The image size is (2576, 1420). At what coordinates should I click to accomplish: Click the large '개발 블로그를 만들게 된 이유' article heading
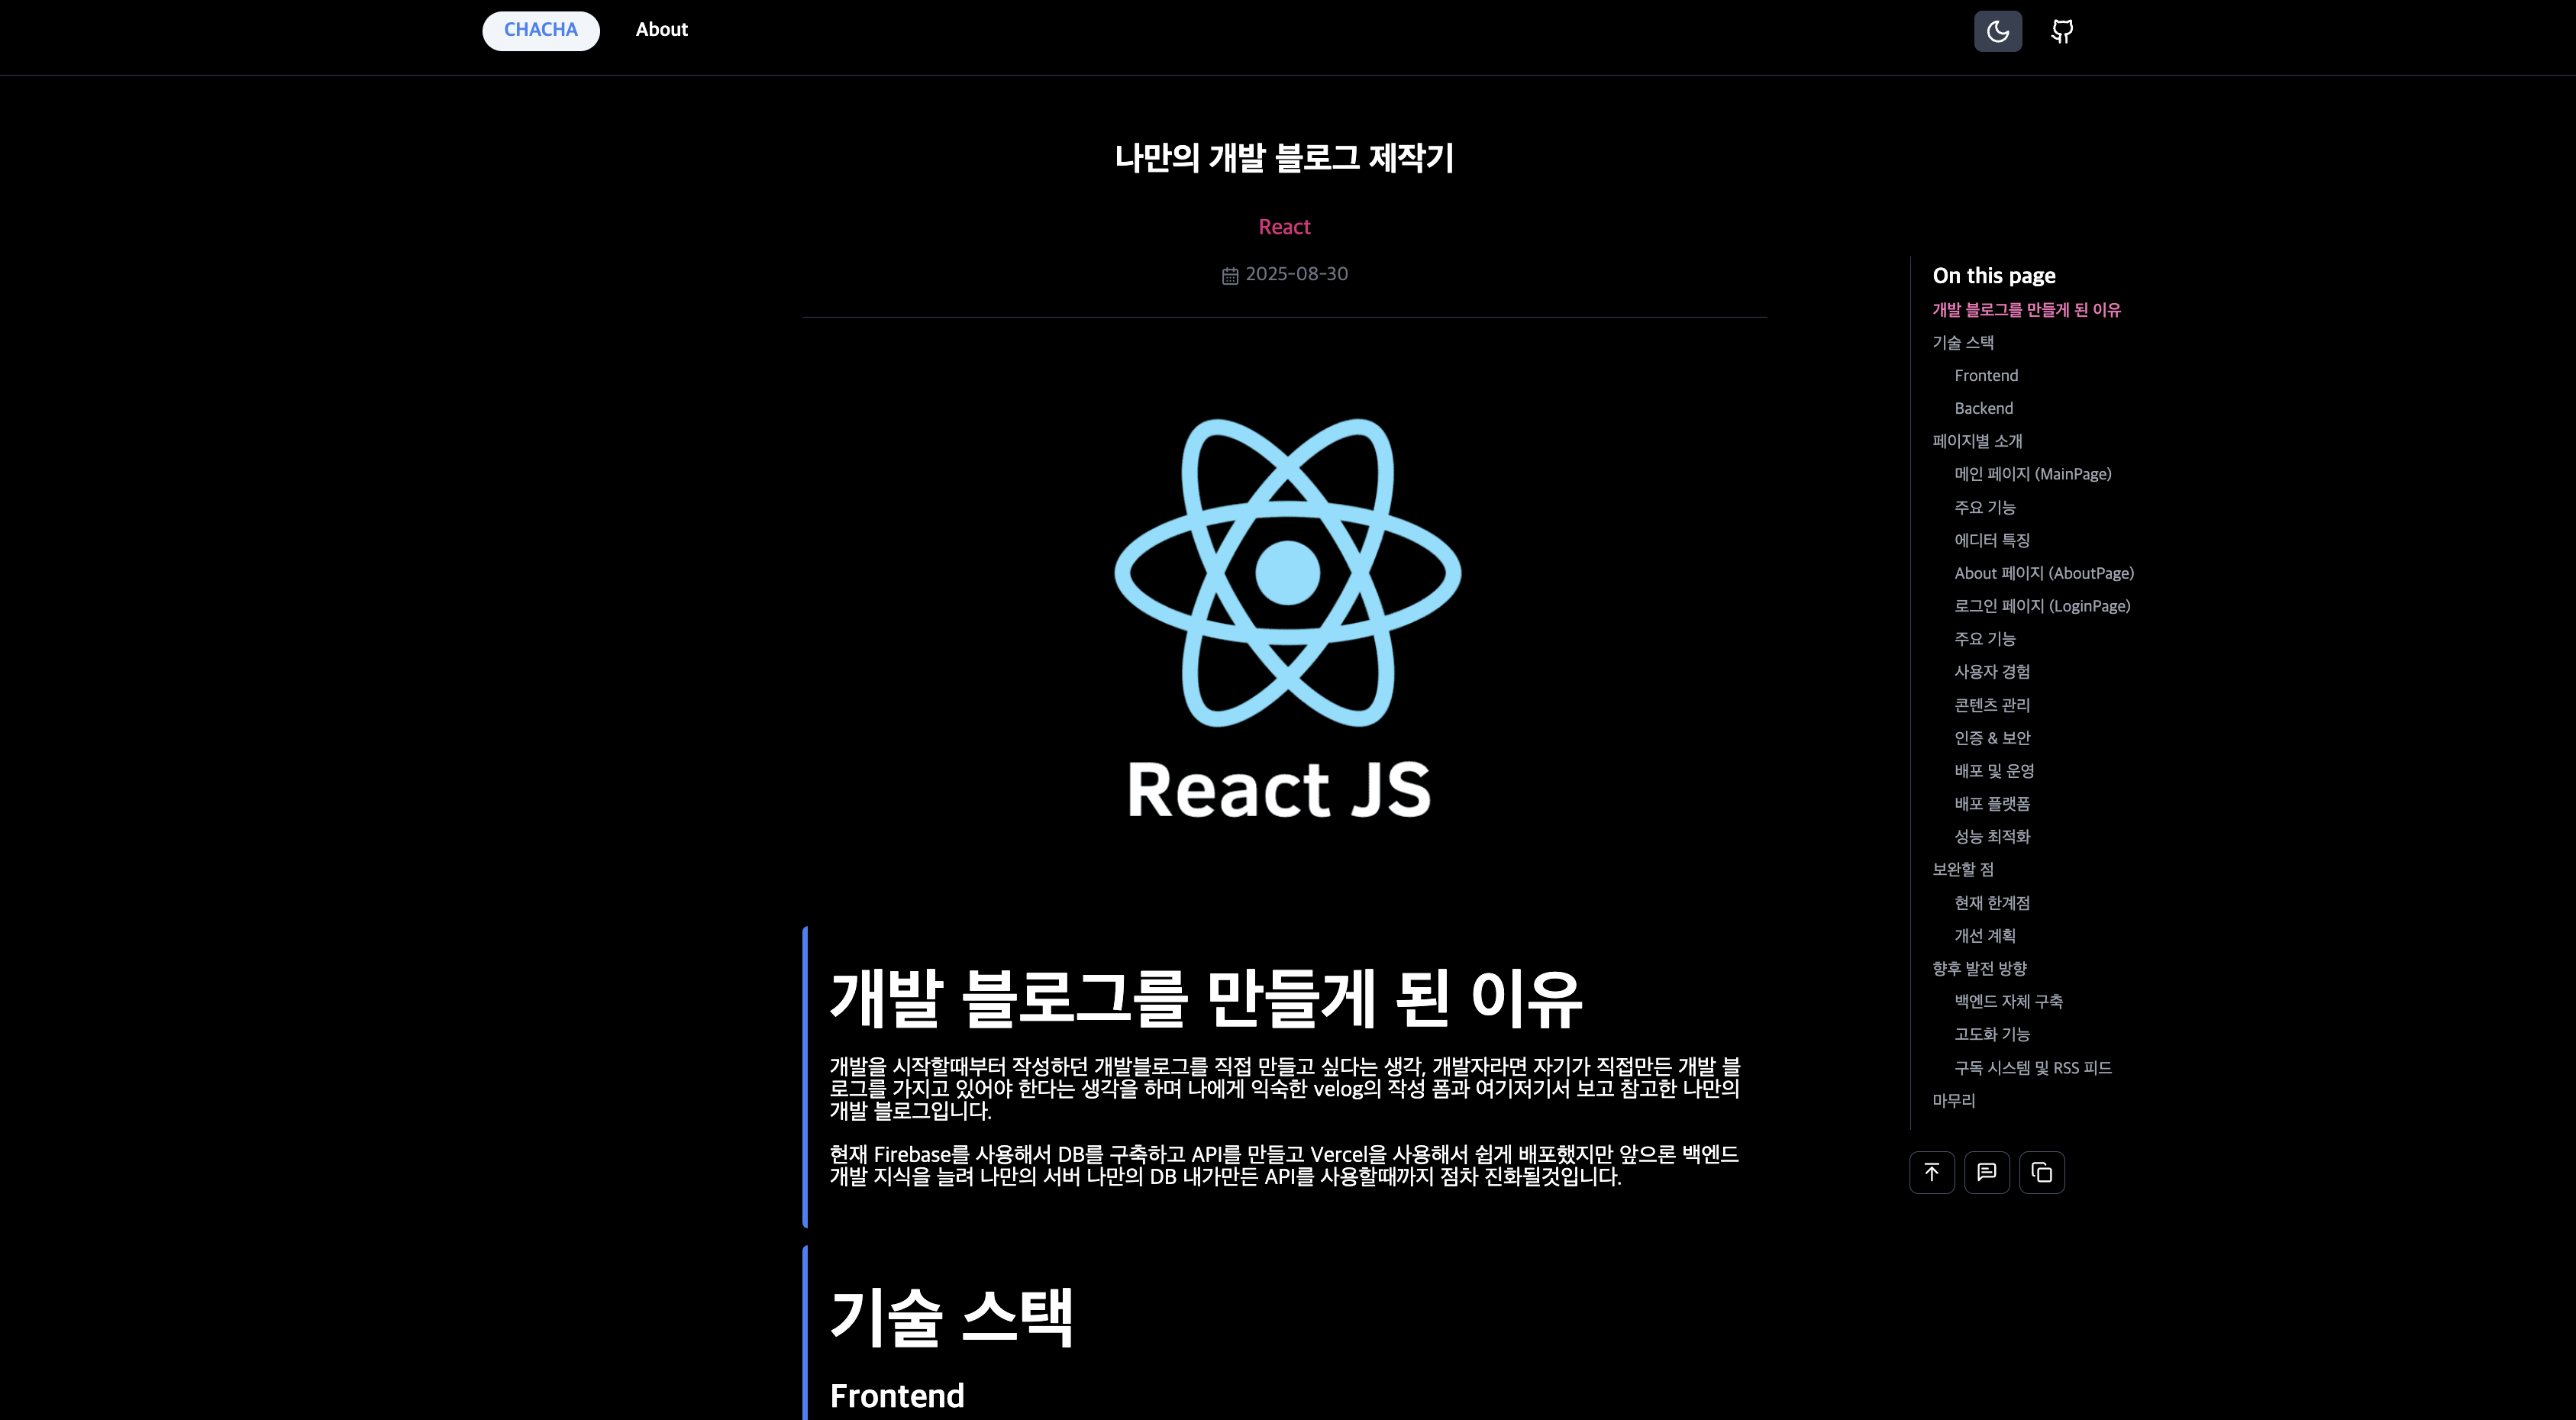[1205, 998]
